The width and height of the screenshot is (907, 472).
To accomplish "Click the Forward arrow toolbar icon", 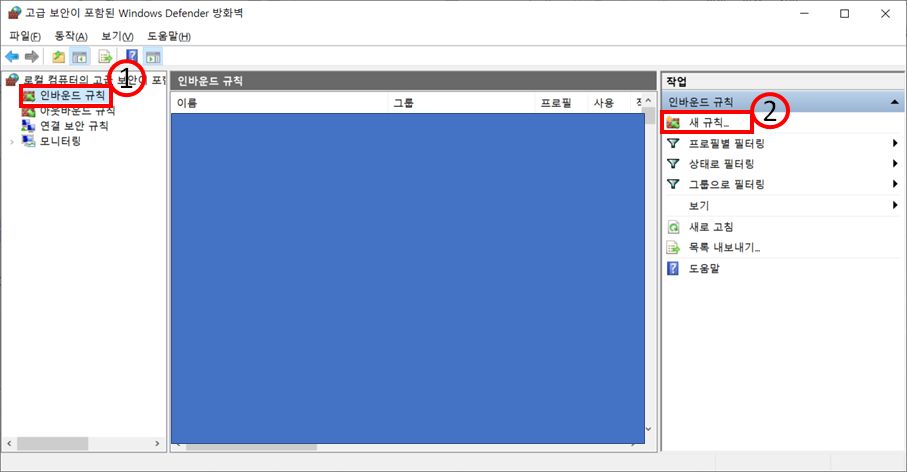I will point(32,57).
